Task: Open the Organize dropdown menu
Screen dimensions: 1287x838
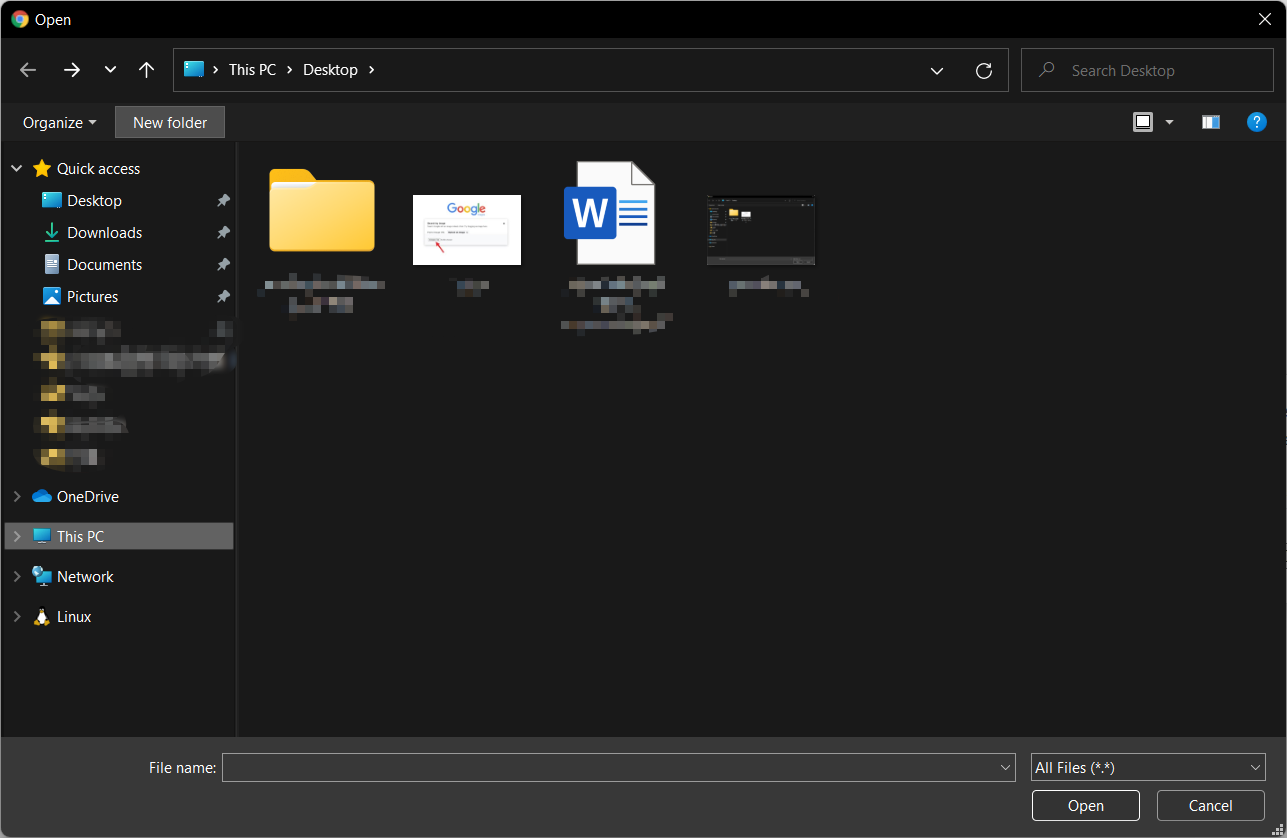Action: point(57,121)
